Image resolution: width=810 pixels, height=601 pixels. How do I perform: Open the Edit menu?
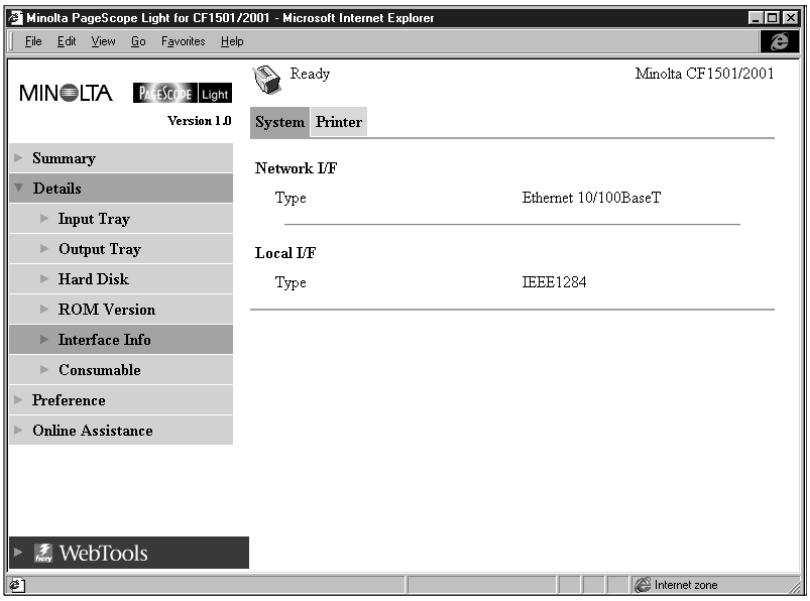click(x=66, y=41)
